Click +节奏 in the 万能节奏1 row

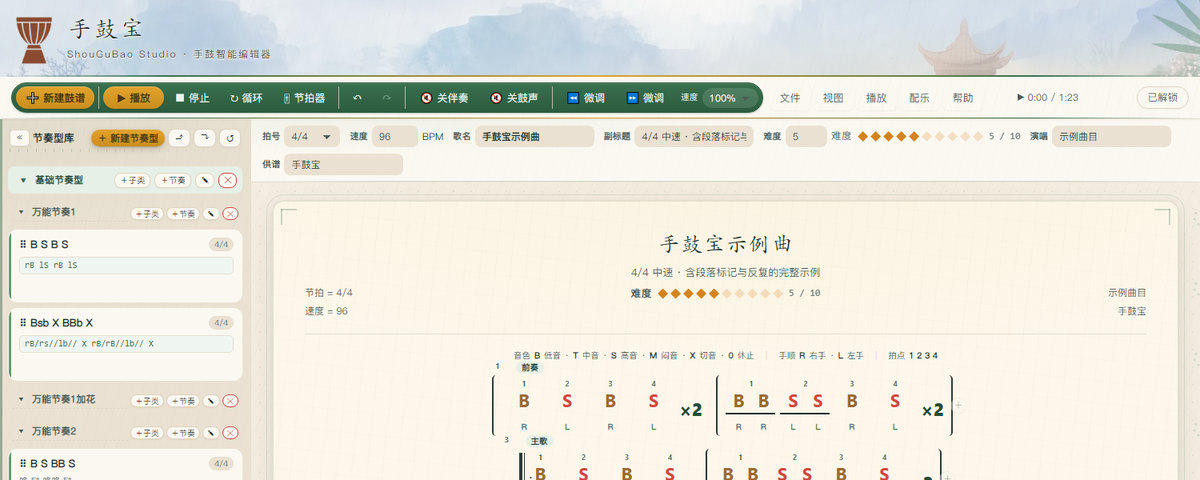(183, 214)
